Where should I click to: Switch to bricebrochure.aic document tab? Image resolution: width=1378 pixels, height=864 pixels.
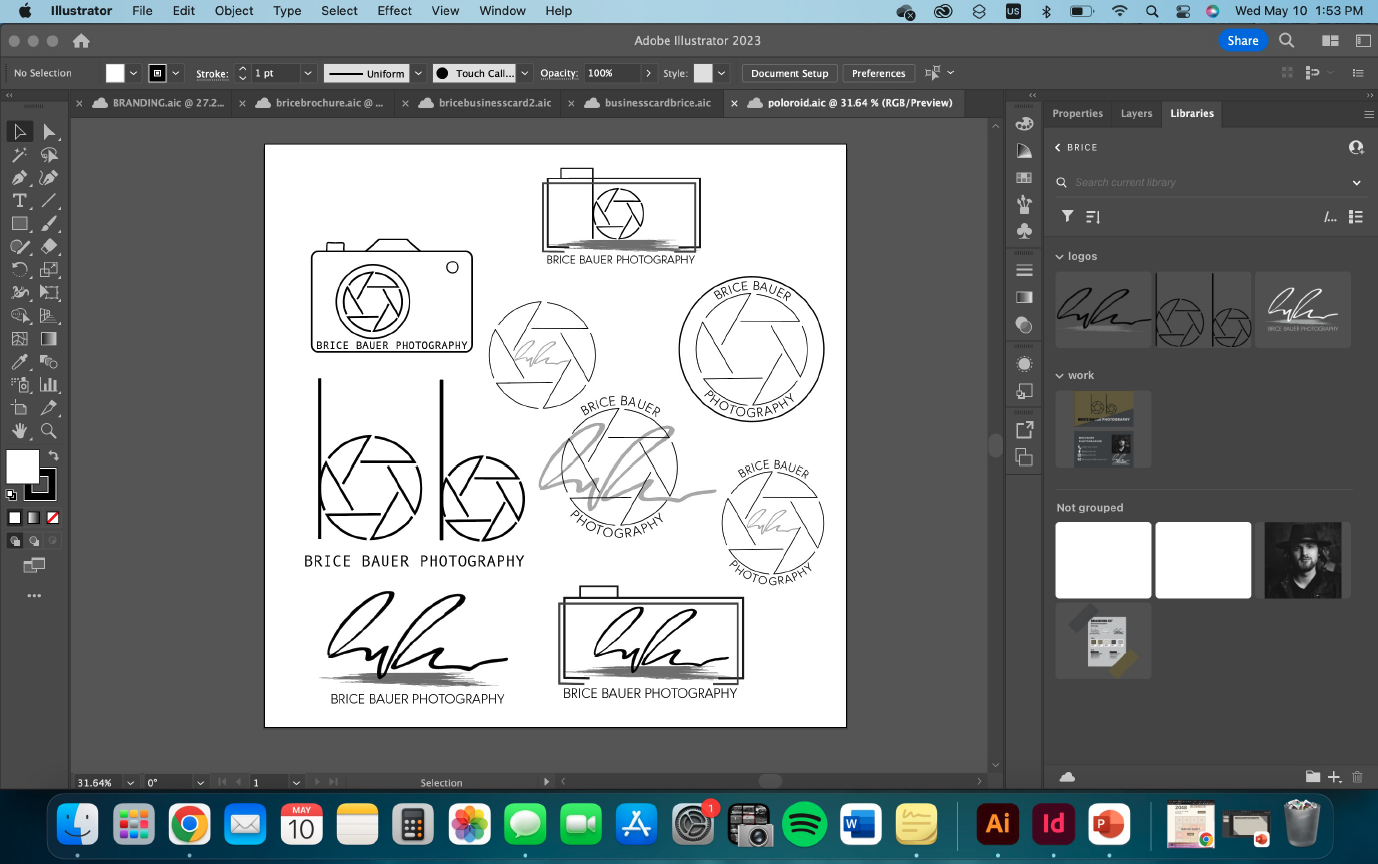tap(329, 103)
